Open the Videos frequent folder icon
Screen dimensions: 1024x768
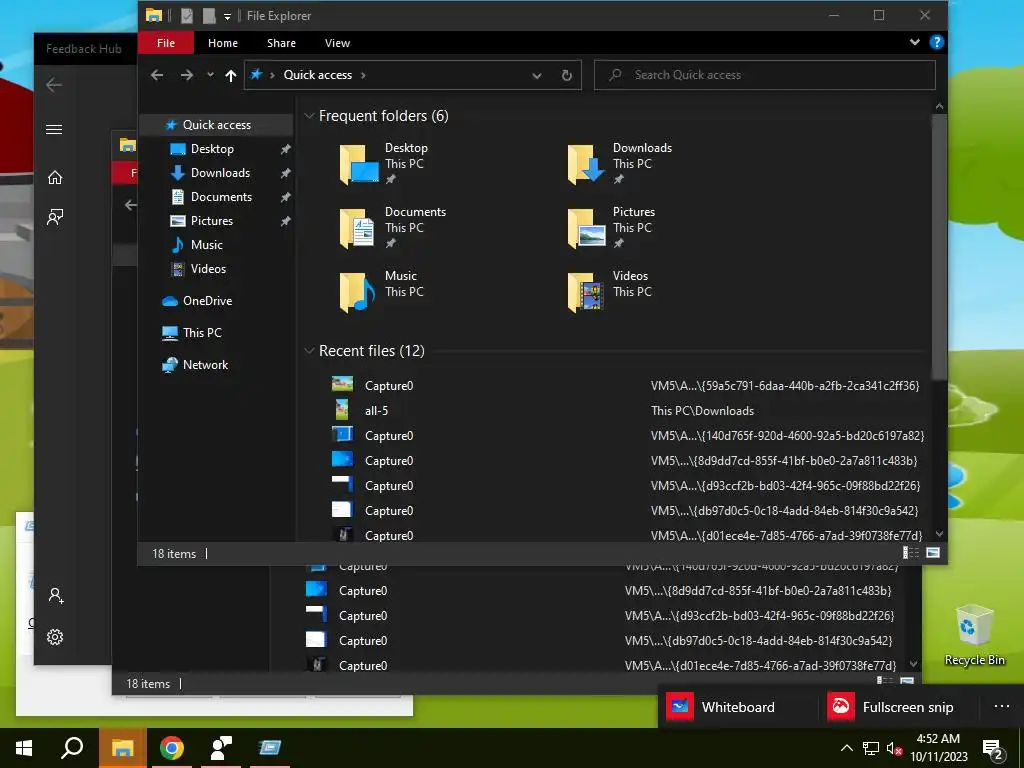[x=586, y=292]
